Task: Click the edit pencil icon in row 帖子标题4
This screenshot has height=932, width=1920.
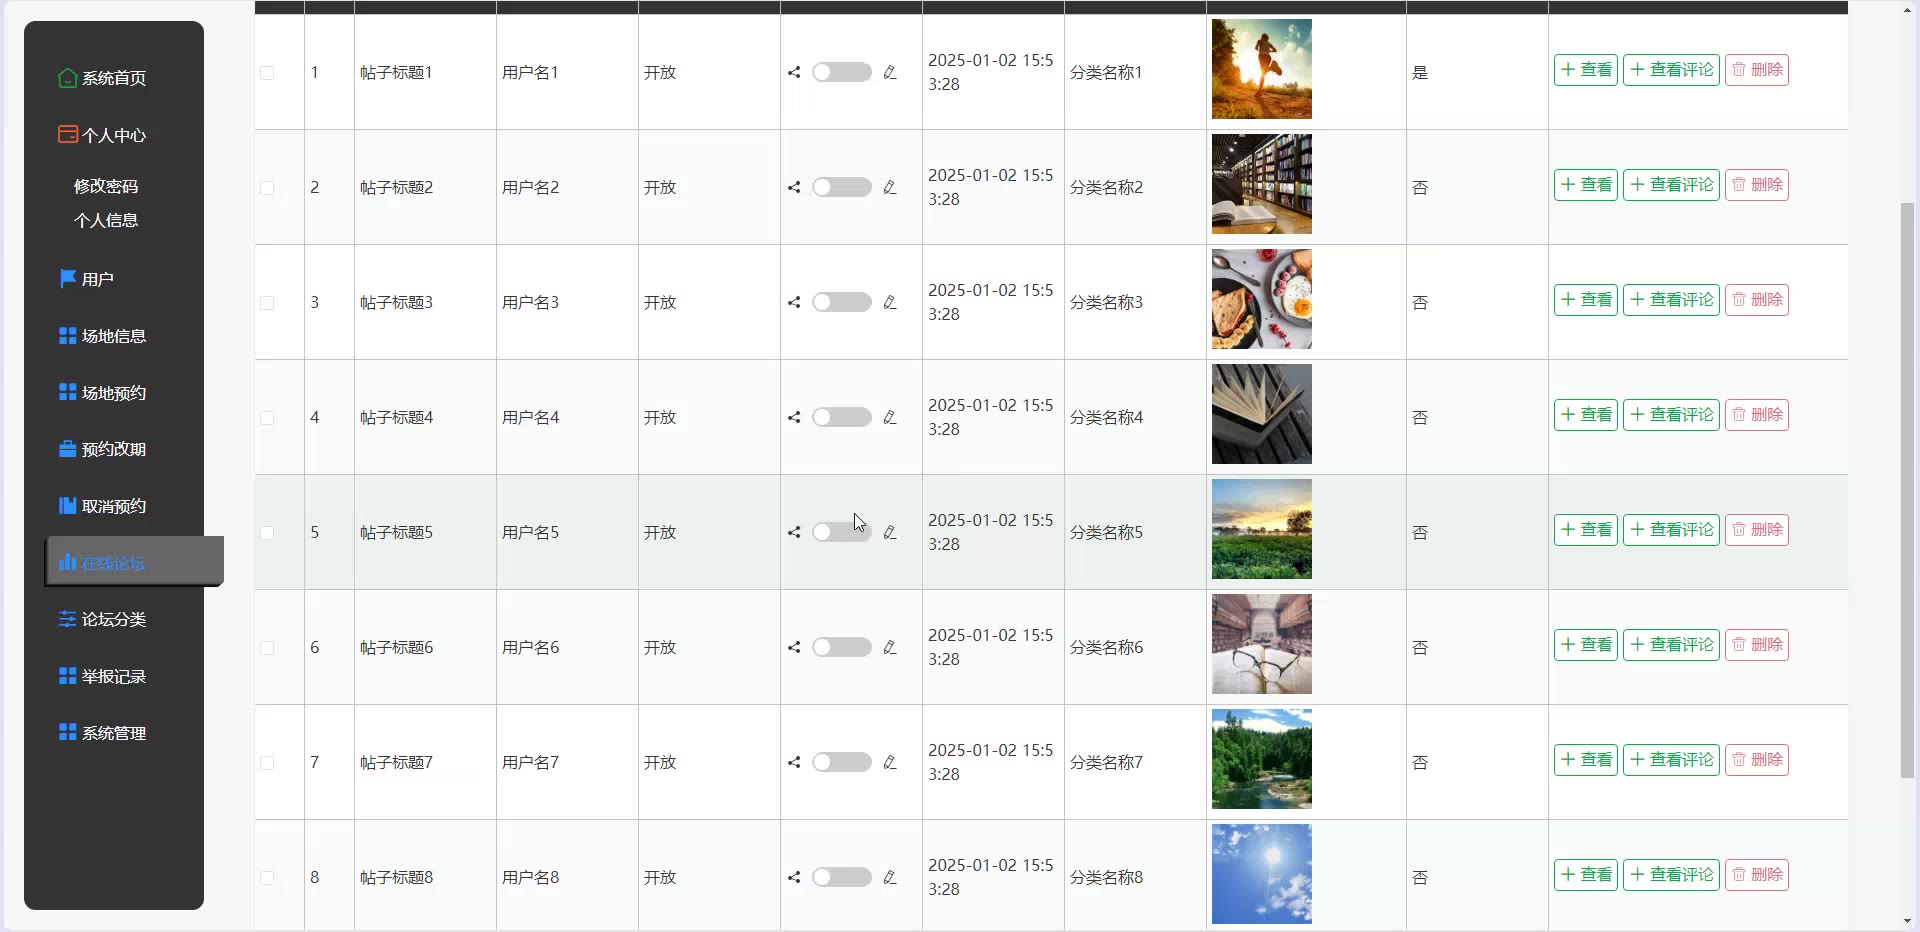Action: pyautogui.click(x=890, y=417)
